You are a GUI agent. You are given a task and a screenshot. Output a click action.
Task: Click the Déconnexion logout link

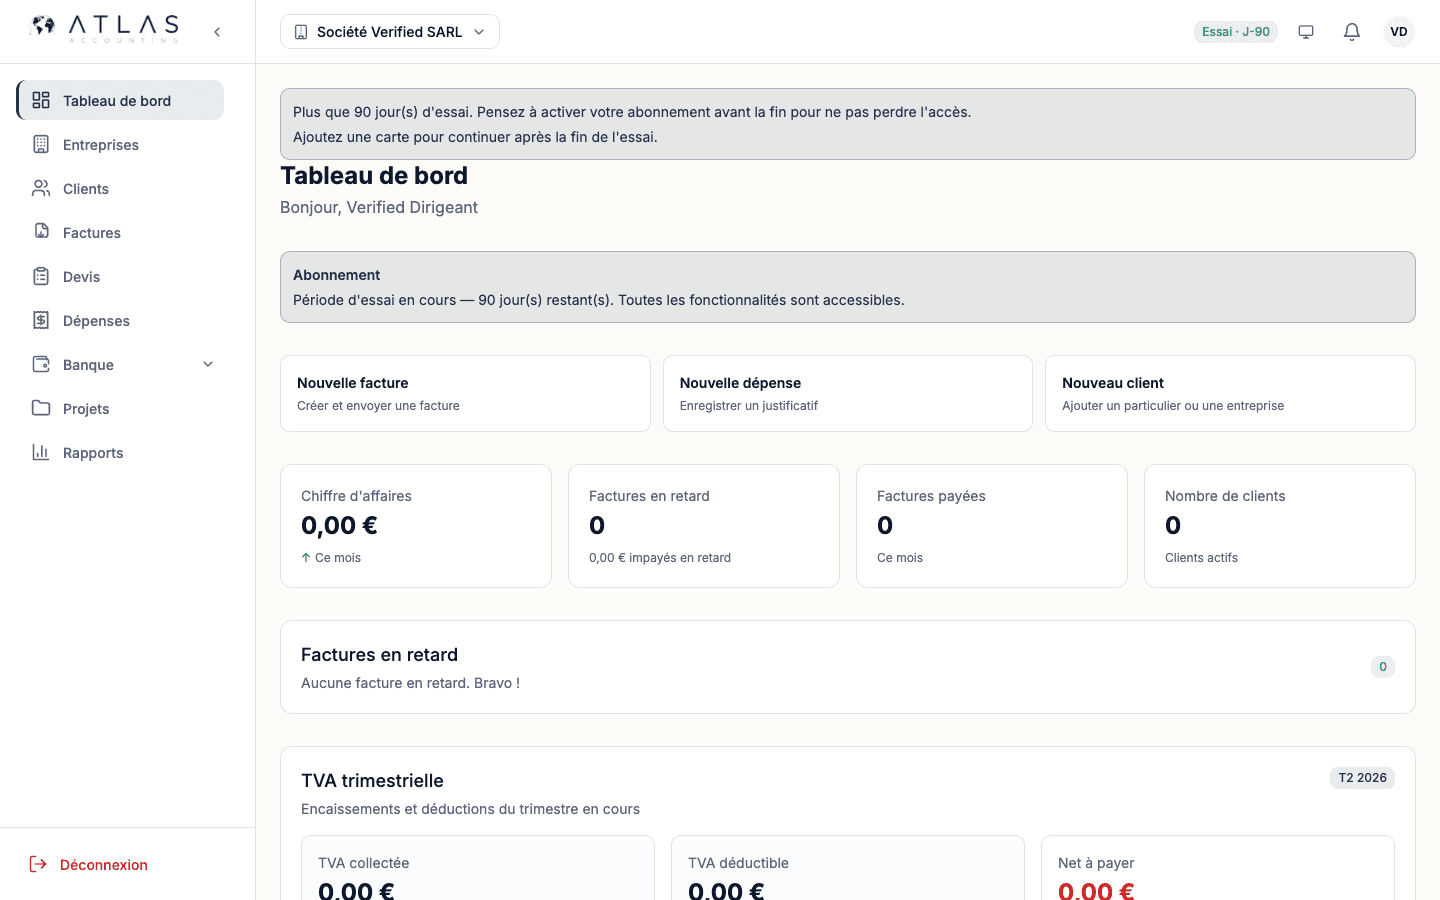[88, 864]
